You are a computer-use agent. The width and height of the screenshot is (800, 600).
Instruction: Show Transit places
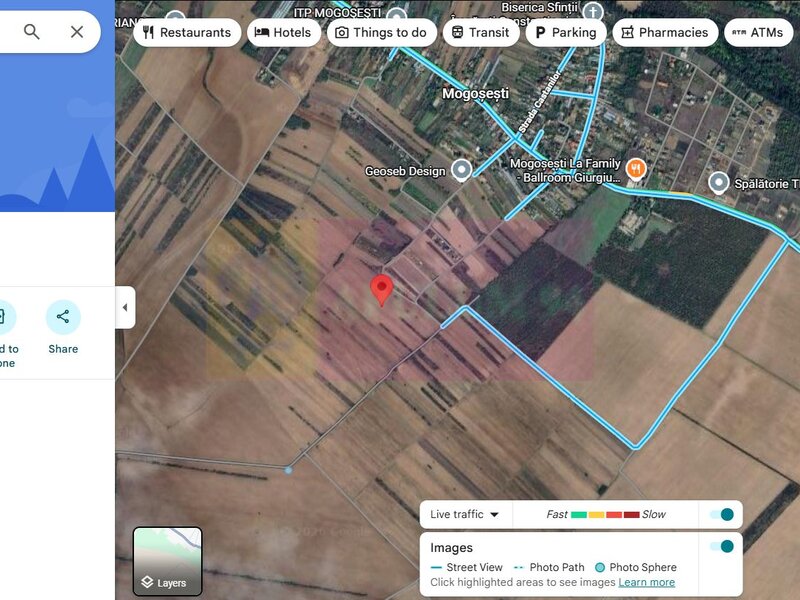coord(481,33)
